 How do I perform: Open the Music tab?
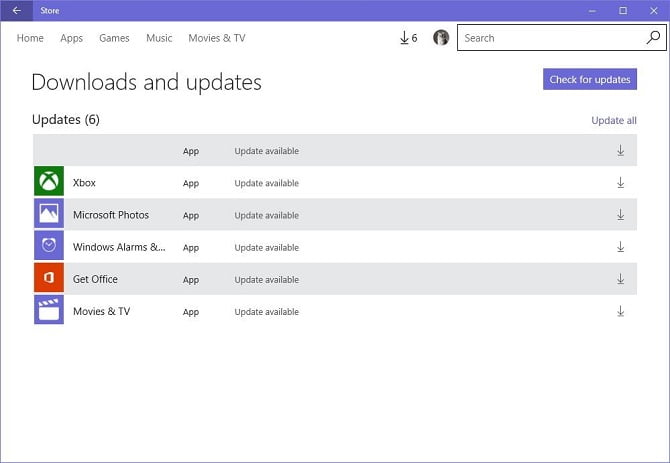point(159,38)
